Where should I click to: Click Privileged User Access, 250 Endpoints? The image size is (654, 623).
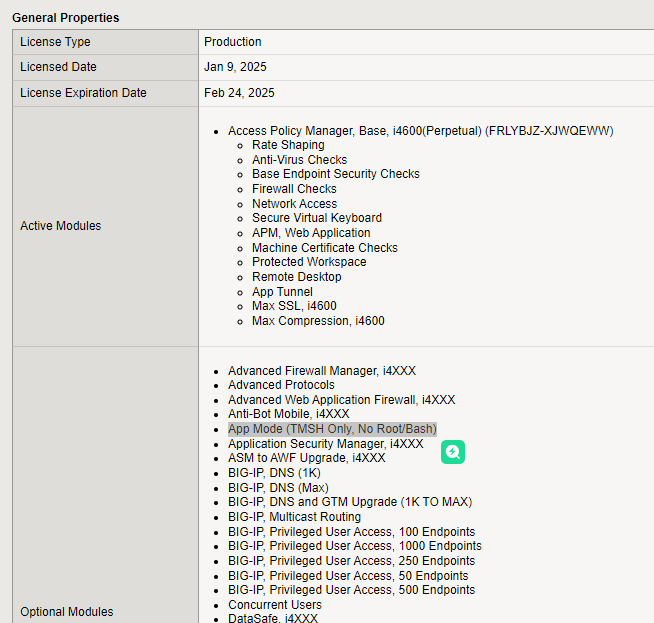(x=352, y=561)
